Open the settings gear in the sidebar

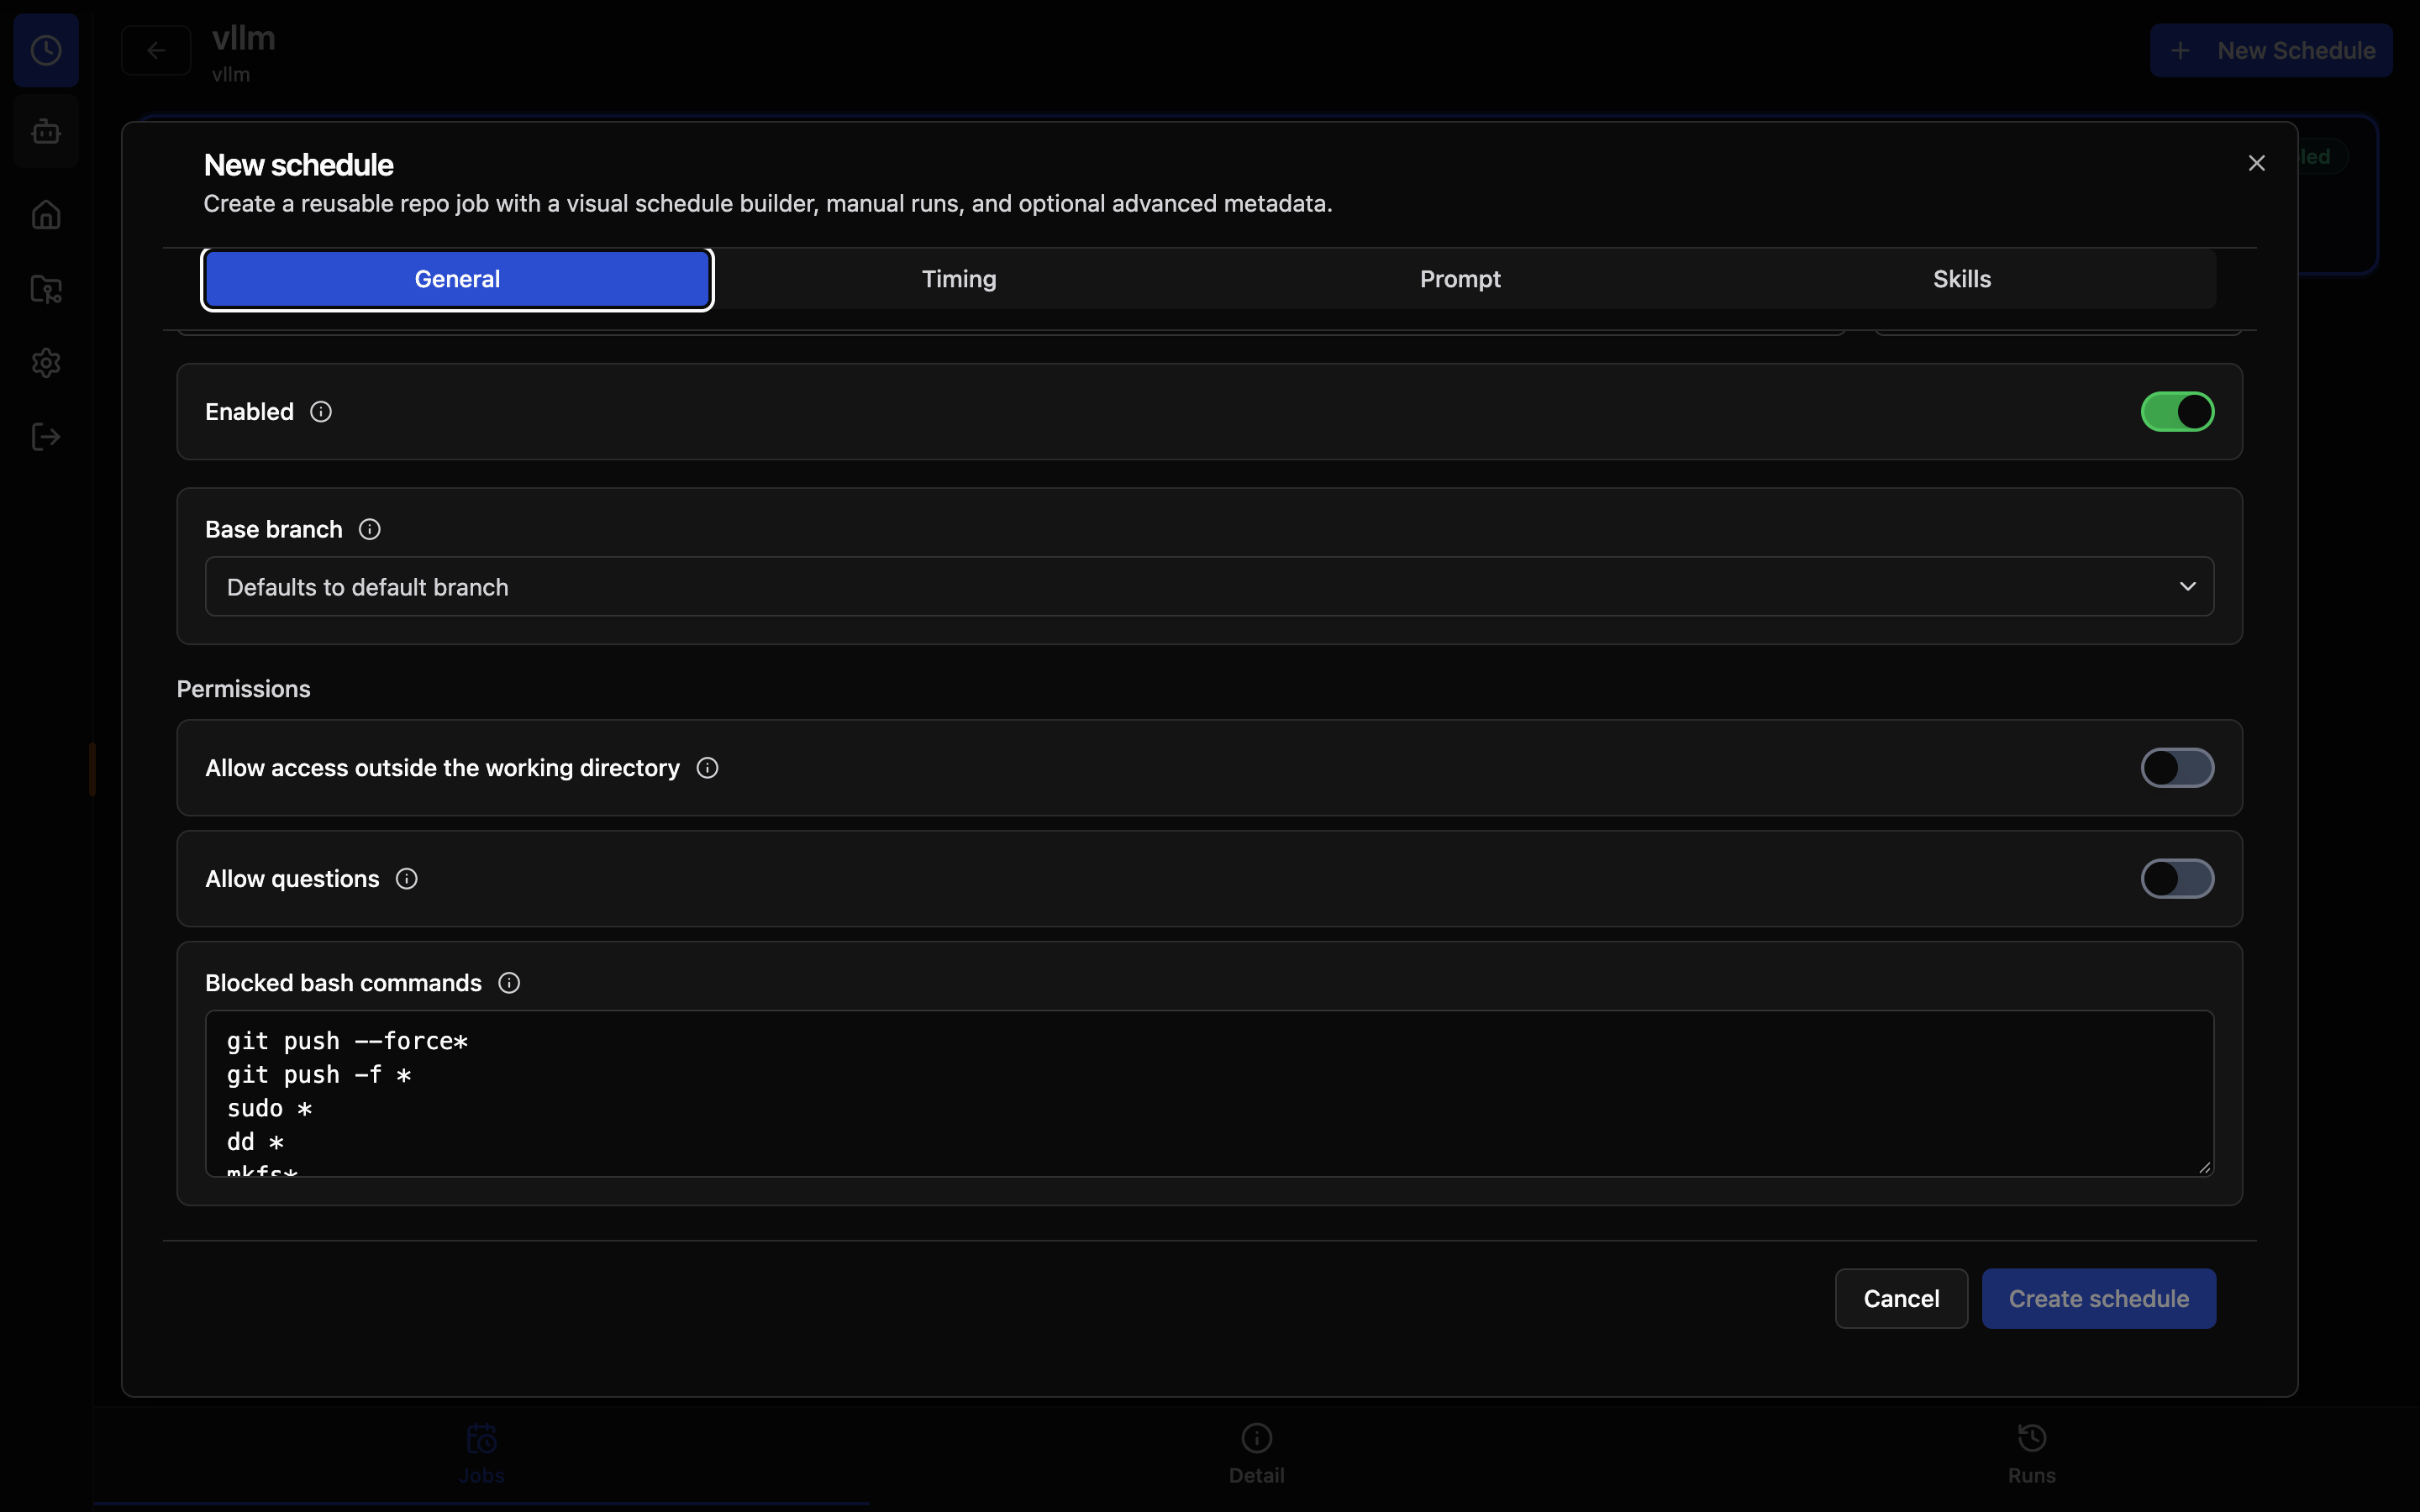(x=46, y=362)
